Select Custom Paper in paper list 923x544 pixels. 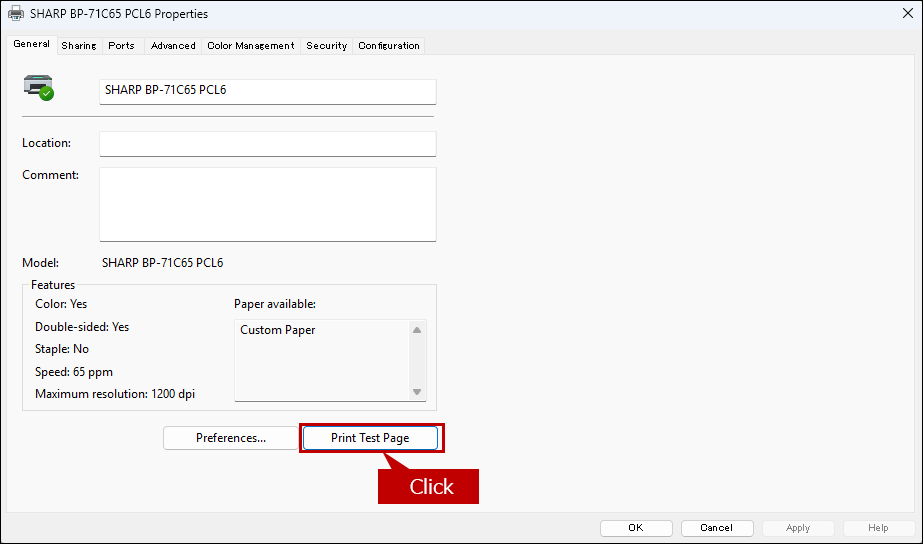point(277,330)
